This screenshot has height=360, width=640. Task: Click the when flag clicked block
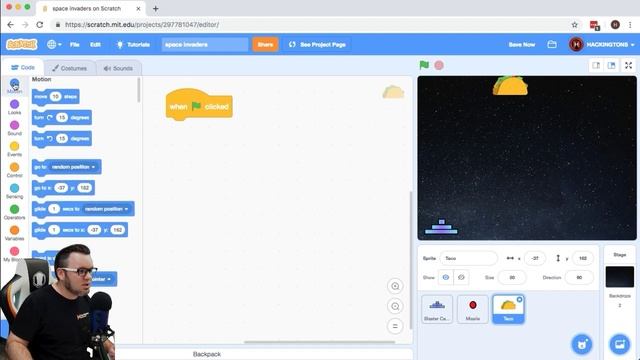point(199,105)
